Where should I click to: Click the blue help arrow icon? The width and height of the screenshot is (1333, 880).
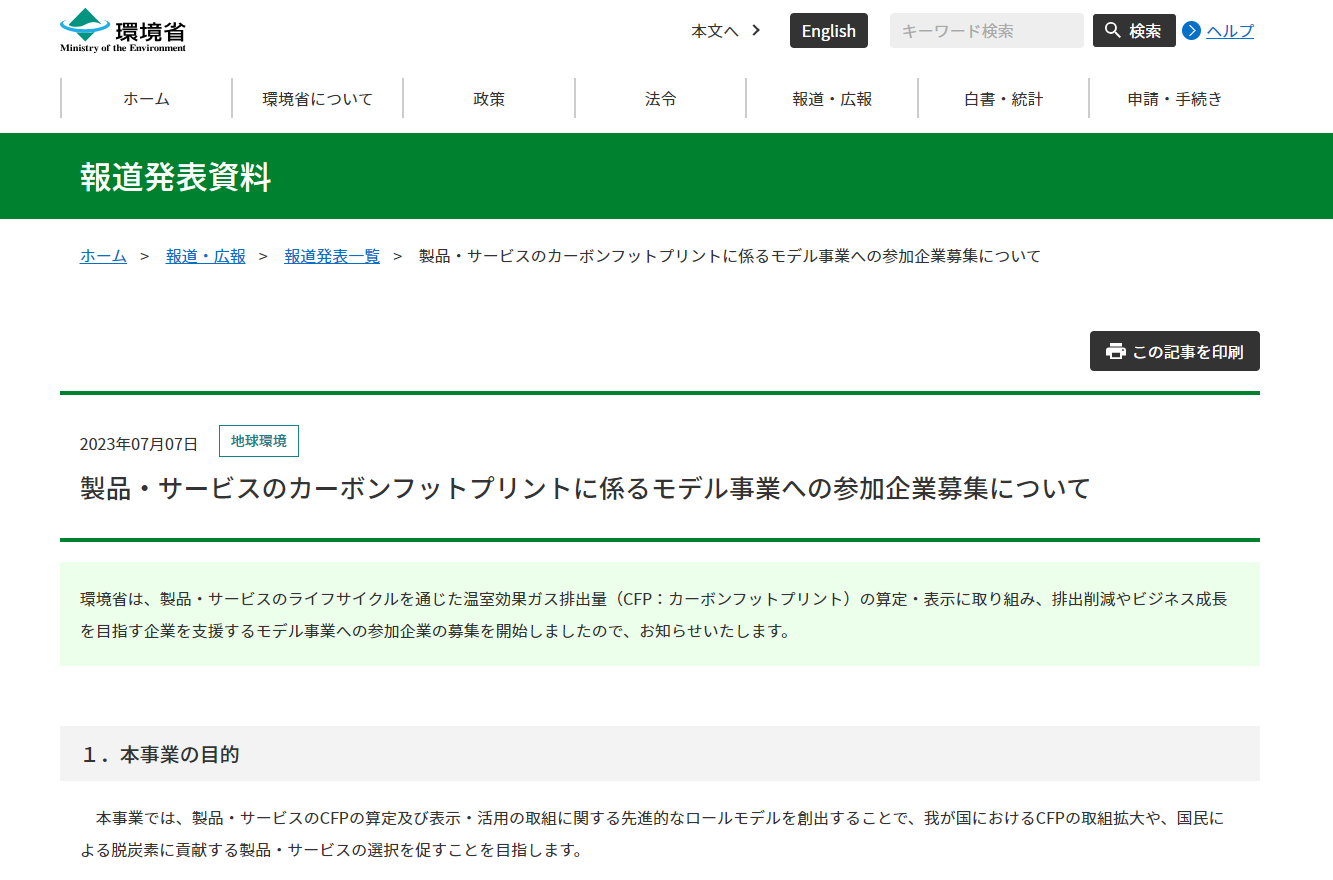pos(1191,31)
